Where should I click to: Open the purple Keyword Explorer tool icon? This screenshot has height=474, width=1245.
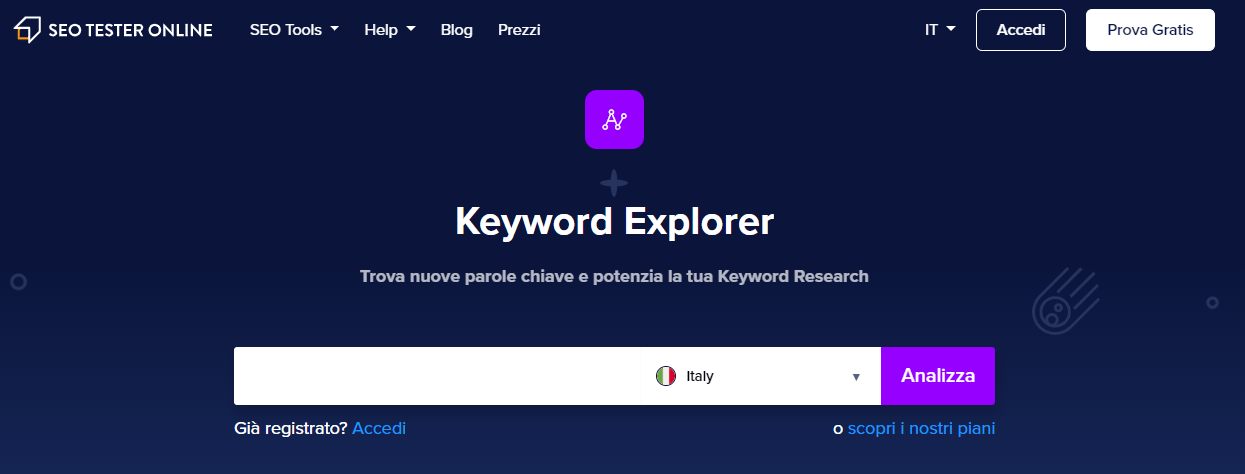pyautogui.click(x=614, y=119)
